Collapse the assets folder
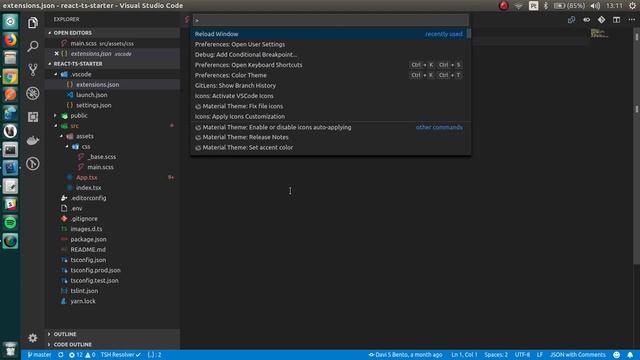640x360 pixels. point(62,136)
